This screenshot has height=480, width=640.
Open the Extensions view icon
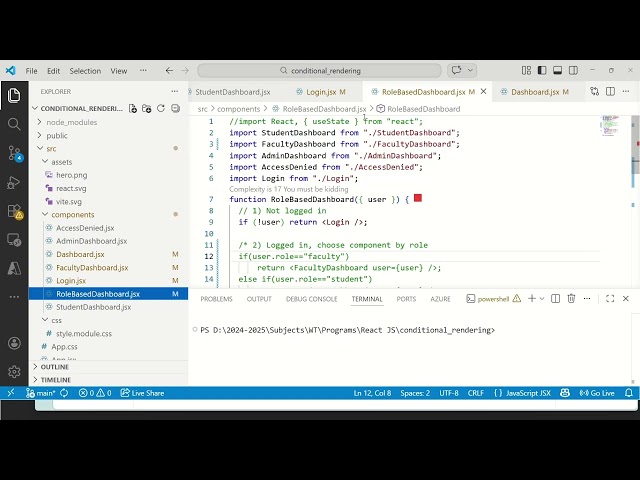pyautogui.click(x=15, y=211)
